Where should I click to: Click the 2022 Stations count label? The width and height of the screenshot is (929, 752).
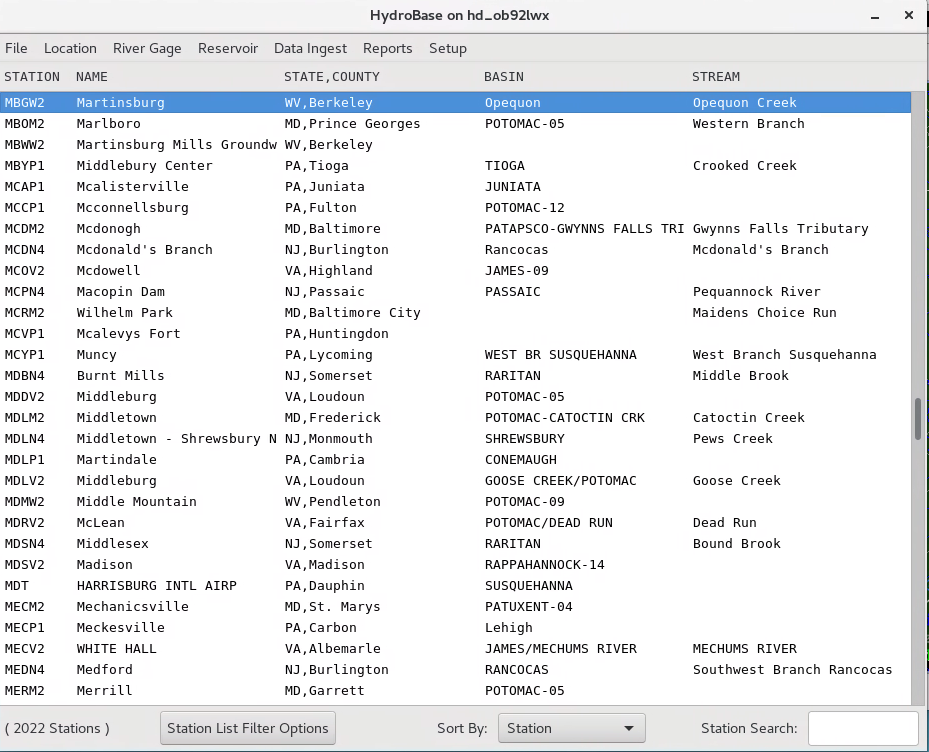(x=57, y=728)
